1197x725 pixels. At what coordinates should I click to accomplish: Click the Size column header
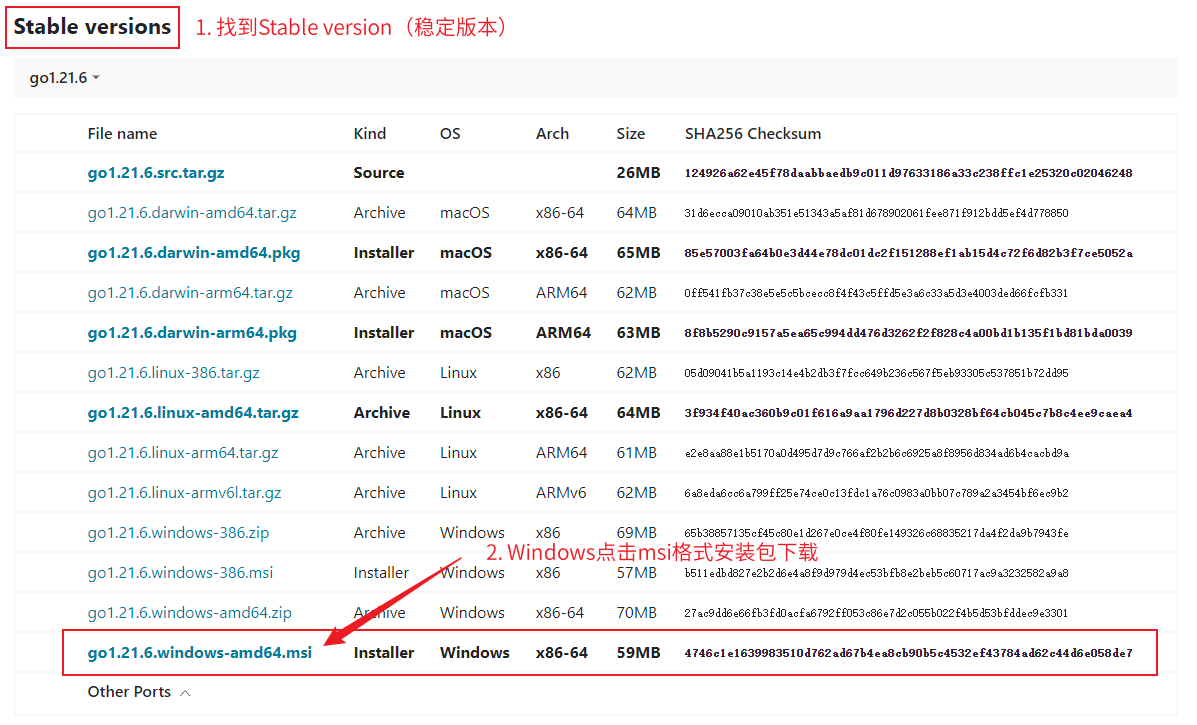point(630,134)
